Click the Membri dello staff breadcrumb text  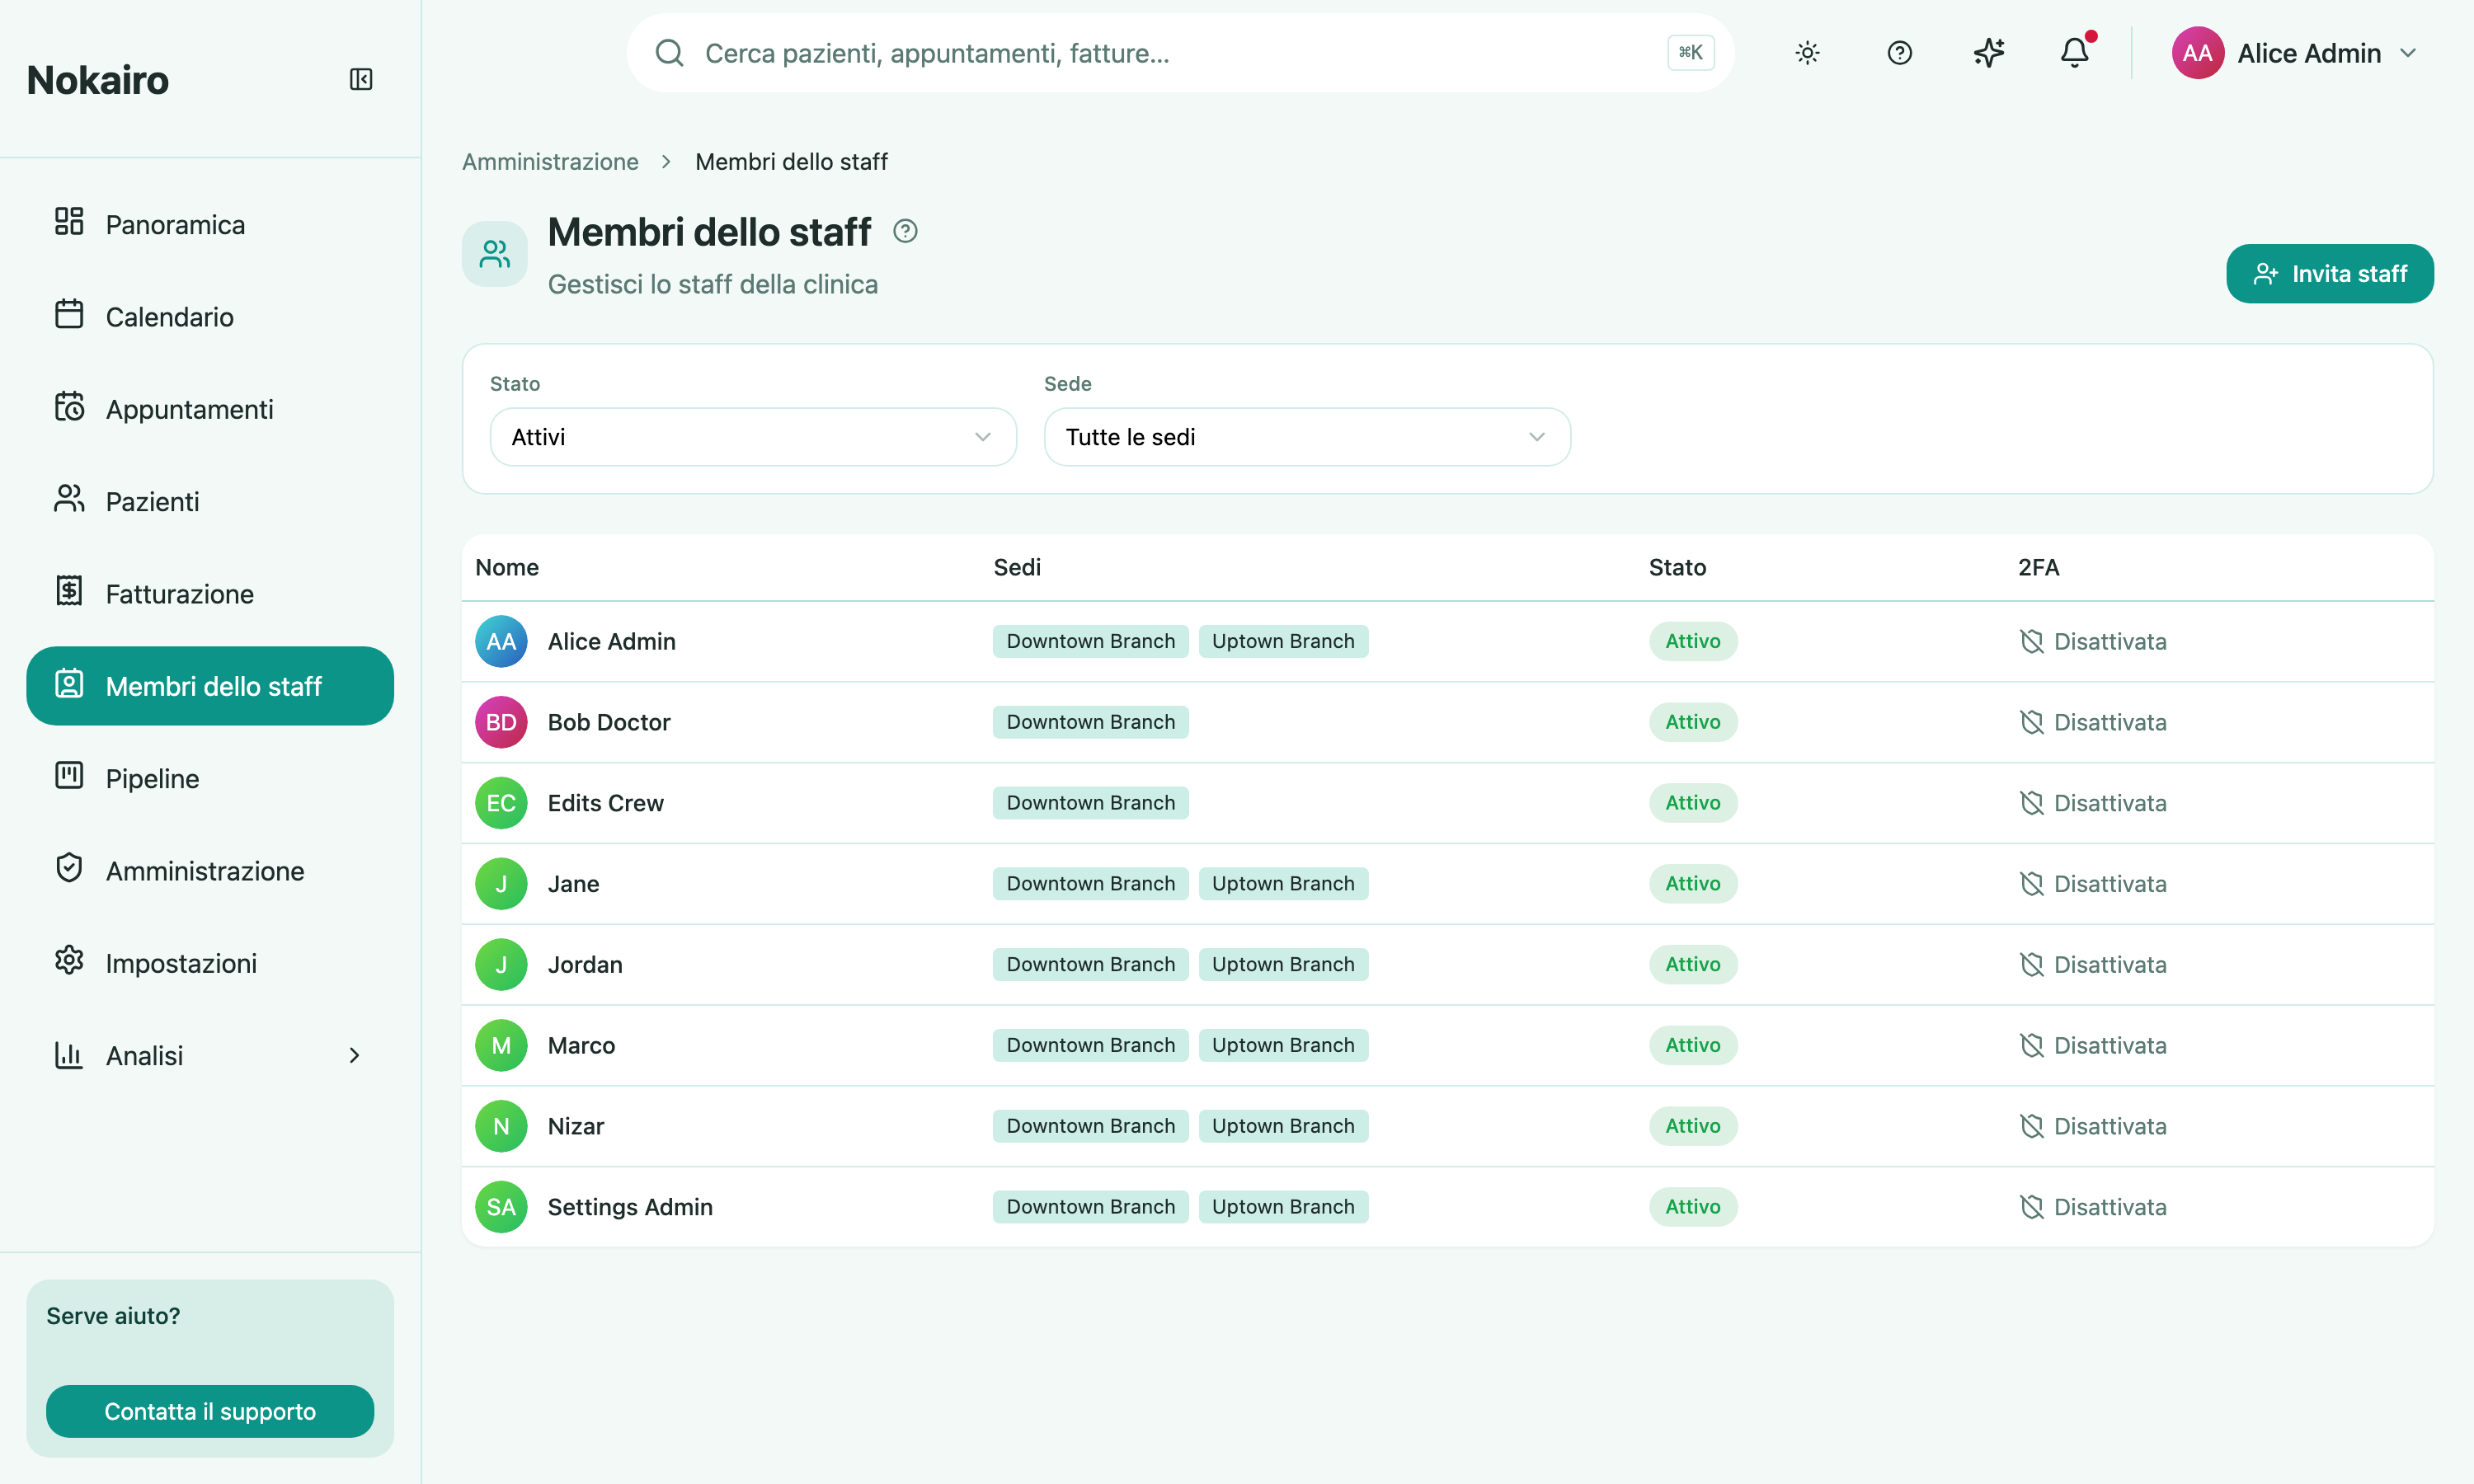[x=791, y=162]
